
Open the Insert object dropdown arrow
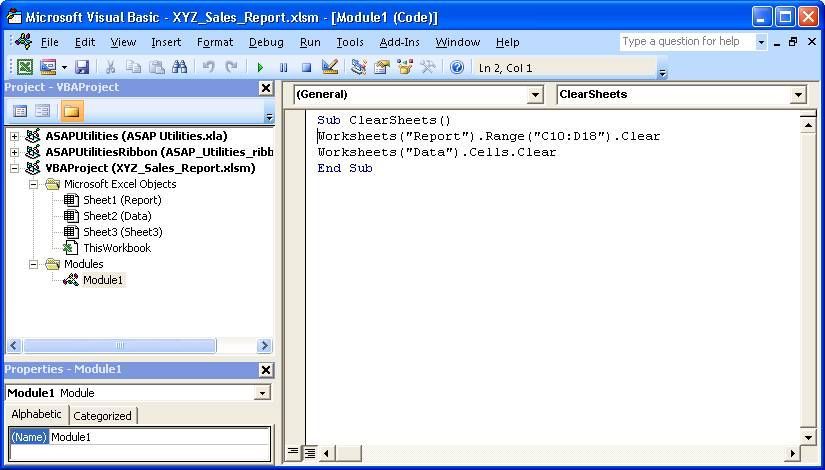pos(64,67)
